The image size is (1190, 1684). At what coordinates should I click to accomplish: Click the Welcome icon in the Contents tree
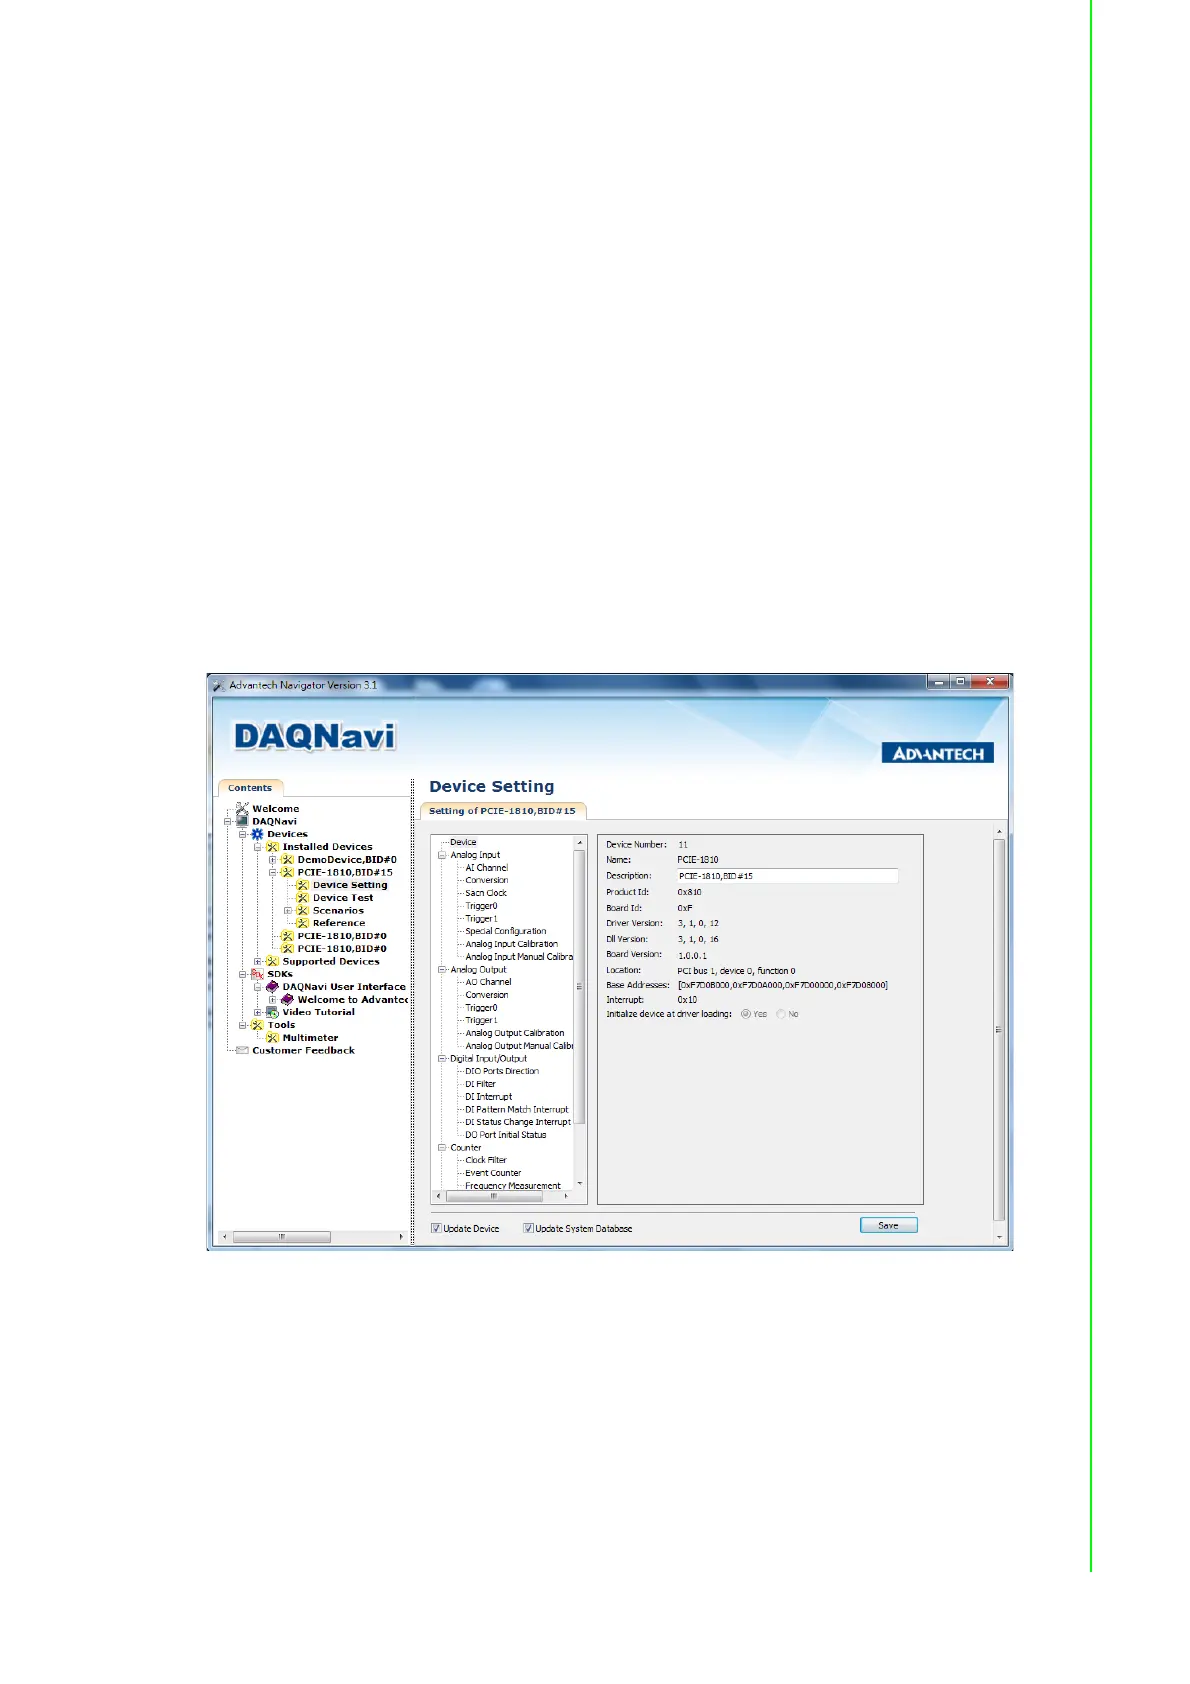(242, 808)
